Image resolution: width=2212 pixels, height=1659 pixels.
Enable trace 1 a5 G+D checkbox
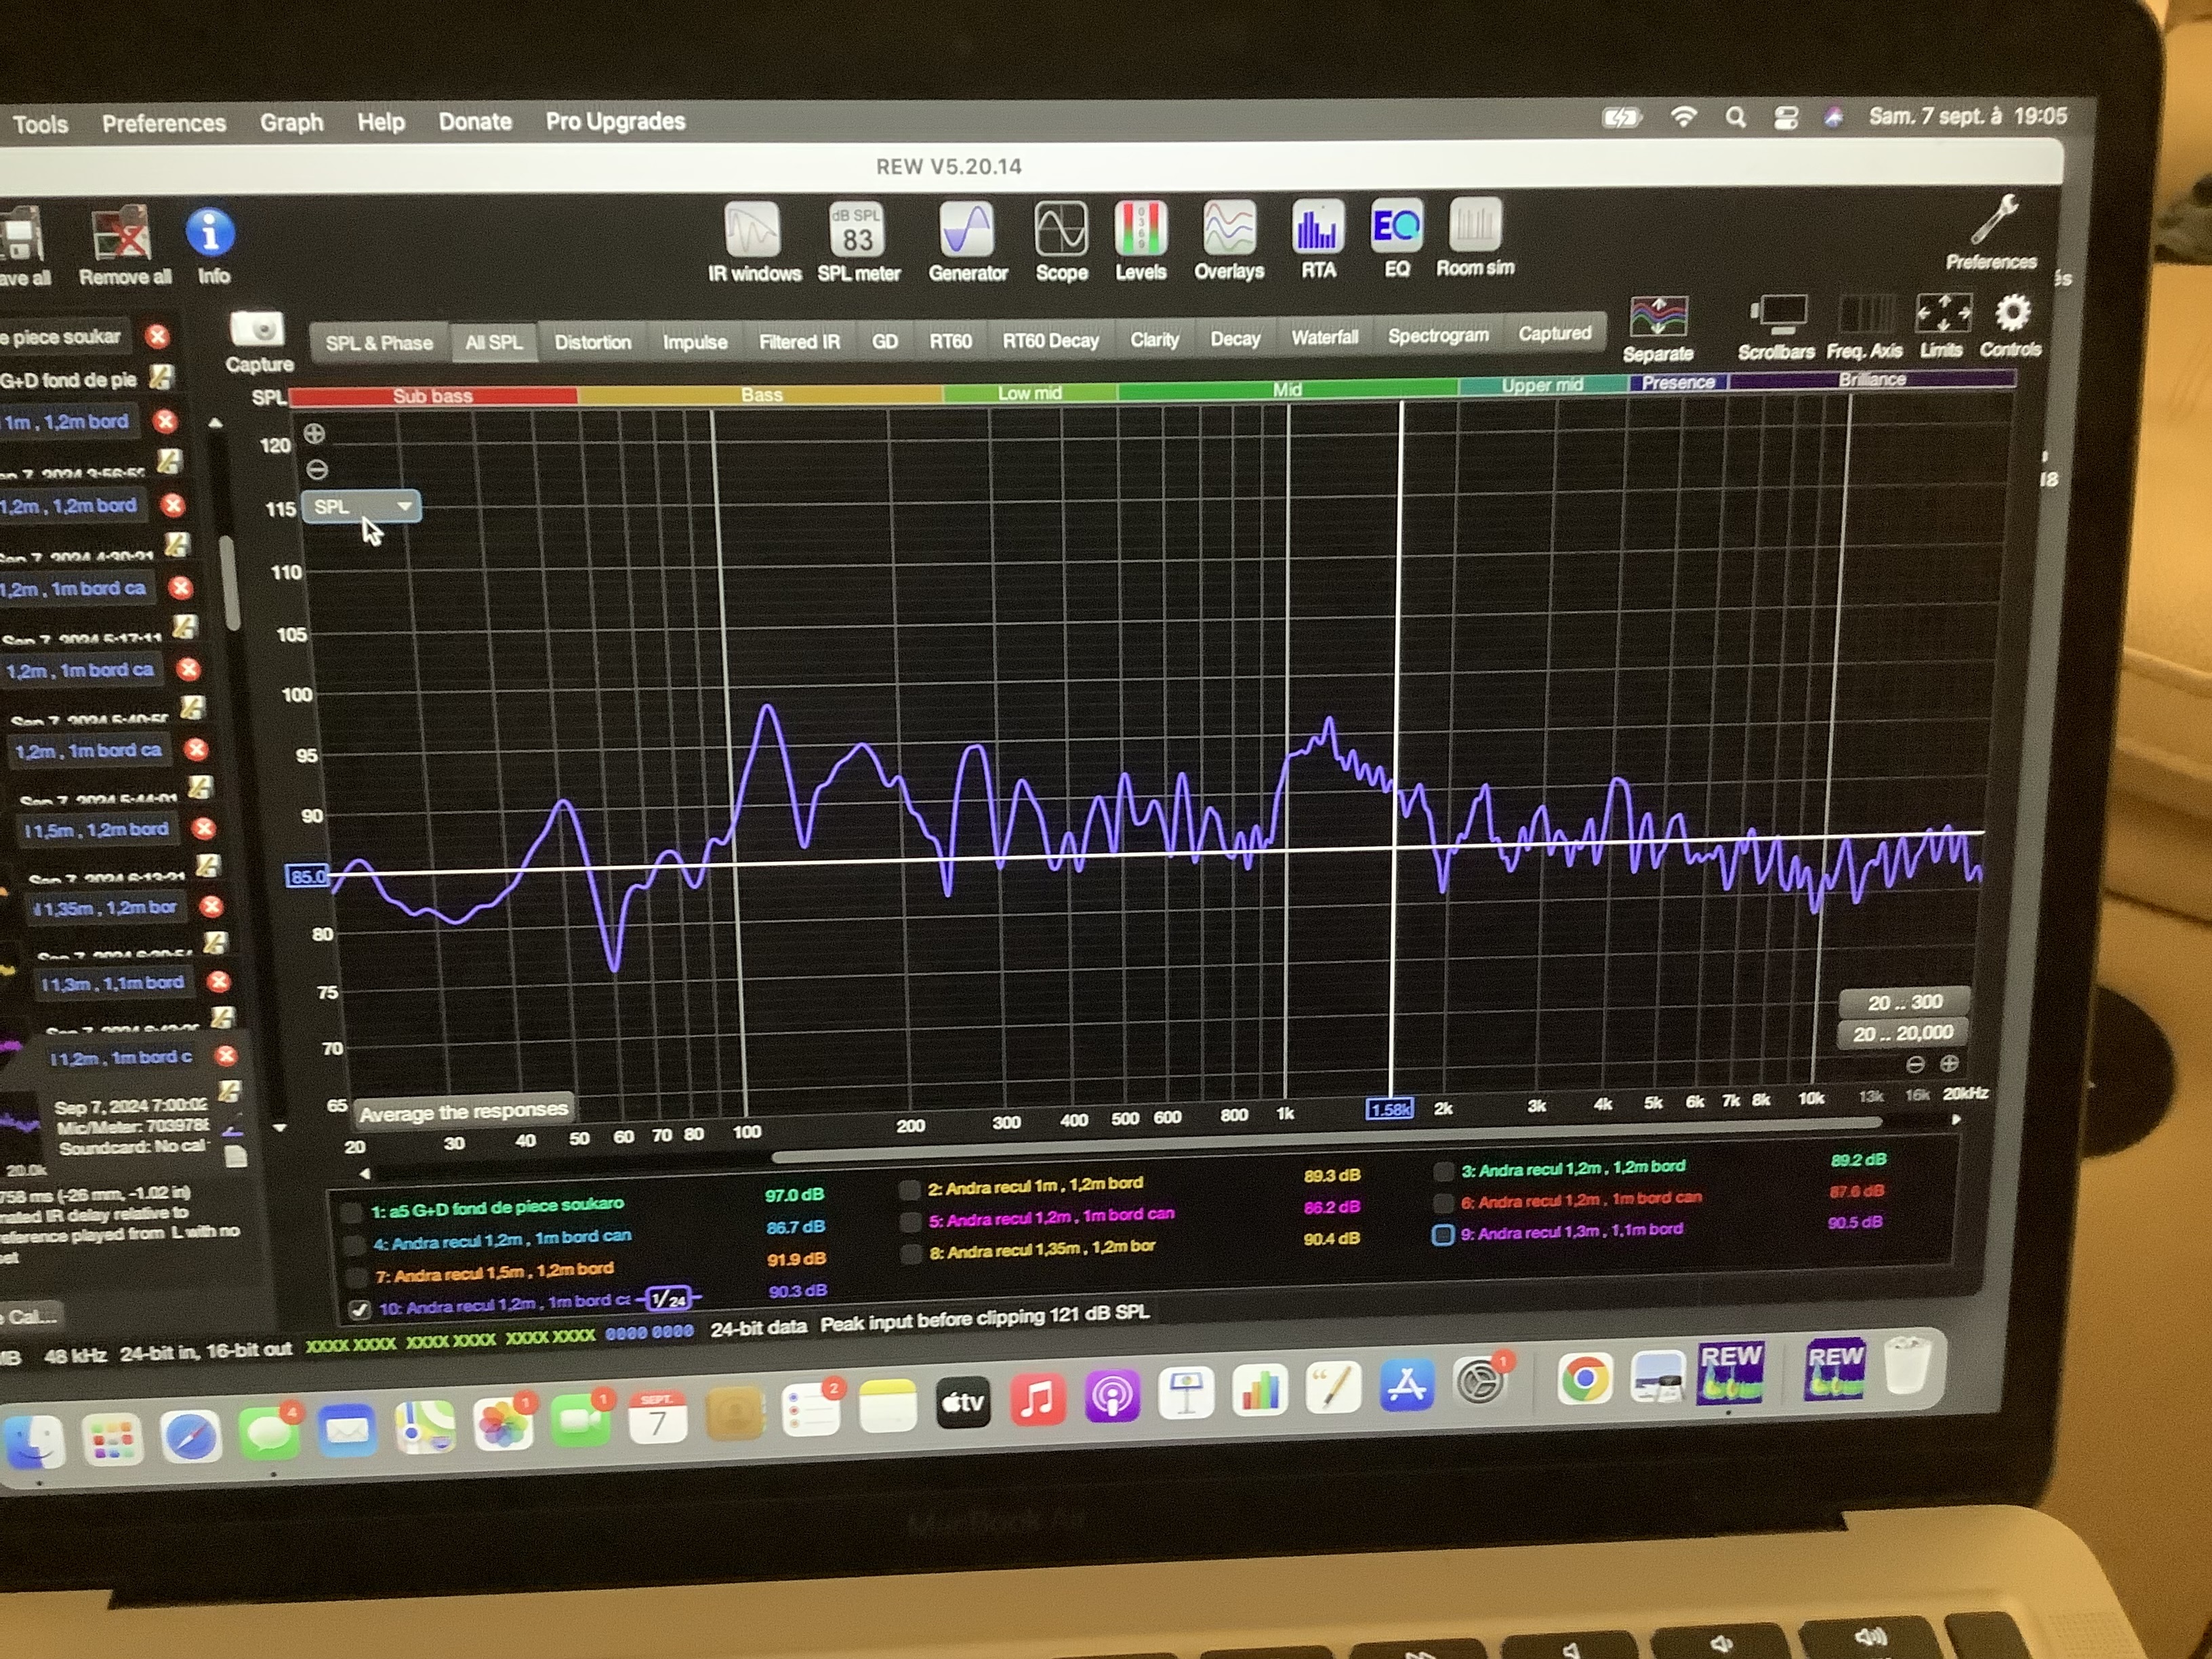pyautogui.click(x=352, y=1213)
